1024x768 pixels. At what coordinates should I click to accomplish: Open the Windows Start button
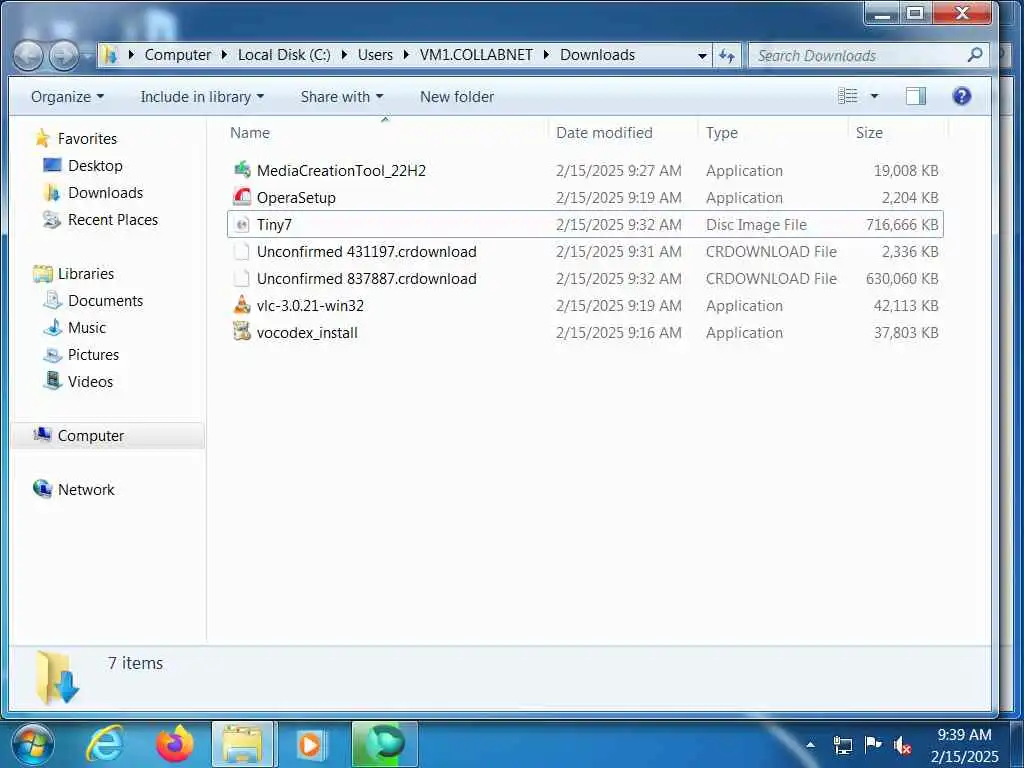32,744
